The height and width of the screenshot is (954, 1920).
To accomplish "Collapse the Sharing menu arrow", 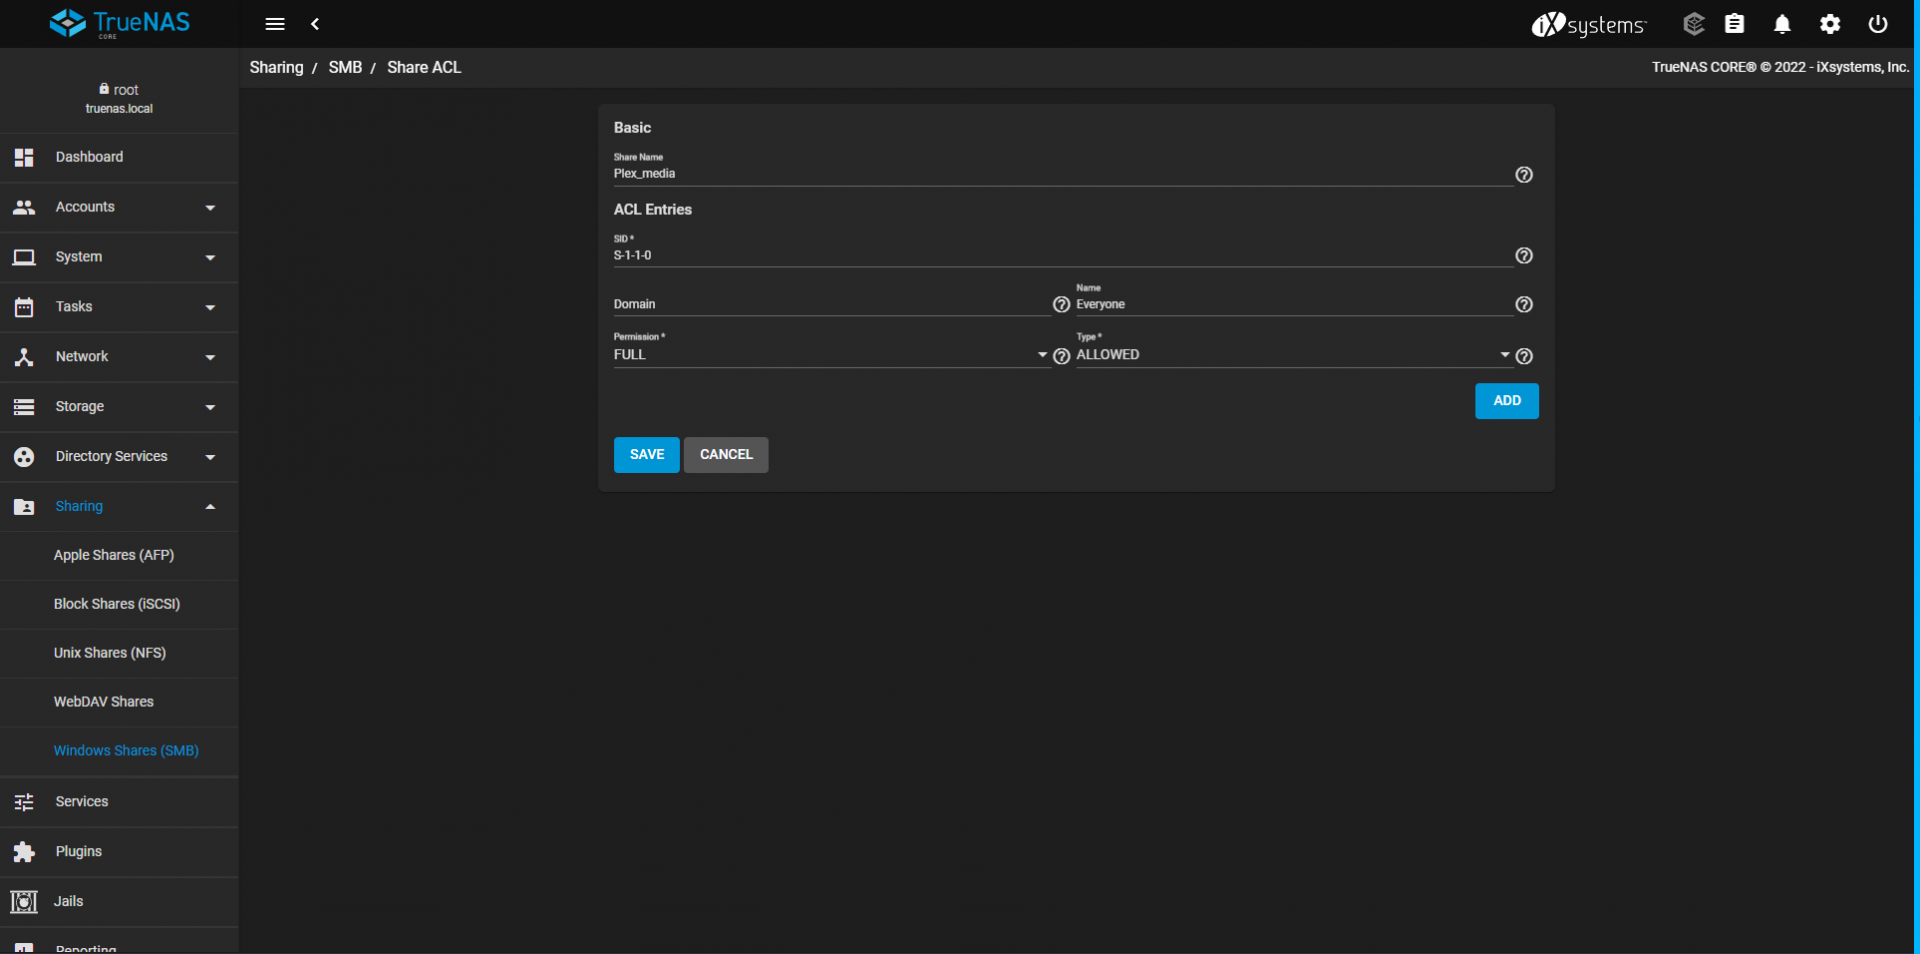I will 210,507.
